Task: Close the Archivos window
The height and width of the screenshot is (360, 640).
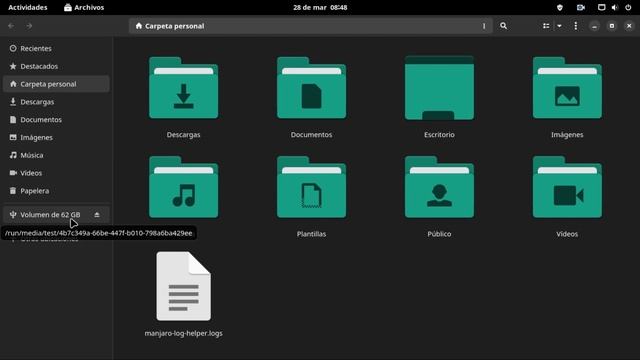Action: pyautogui.click(x=629, y=26)
